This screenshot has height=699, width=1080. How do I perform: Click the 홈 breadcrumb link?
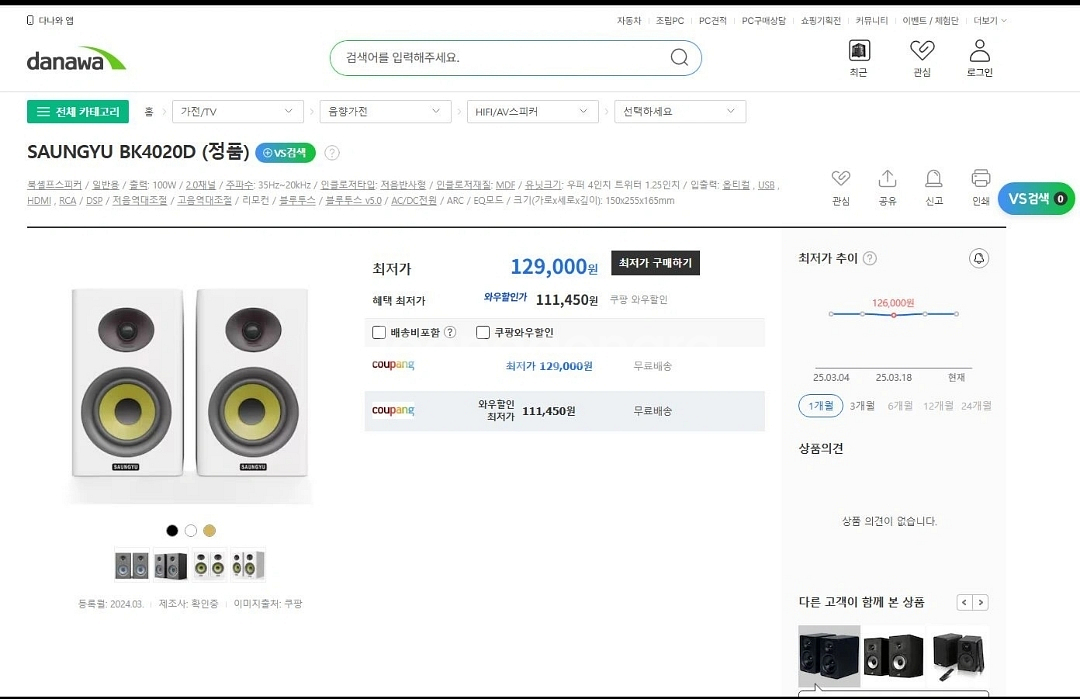tap(149, 112)
